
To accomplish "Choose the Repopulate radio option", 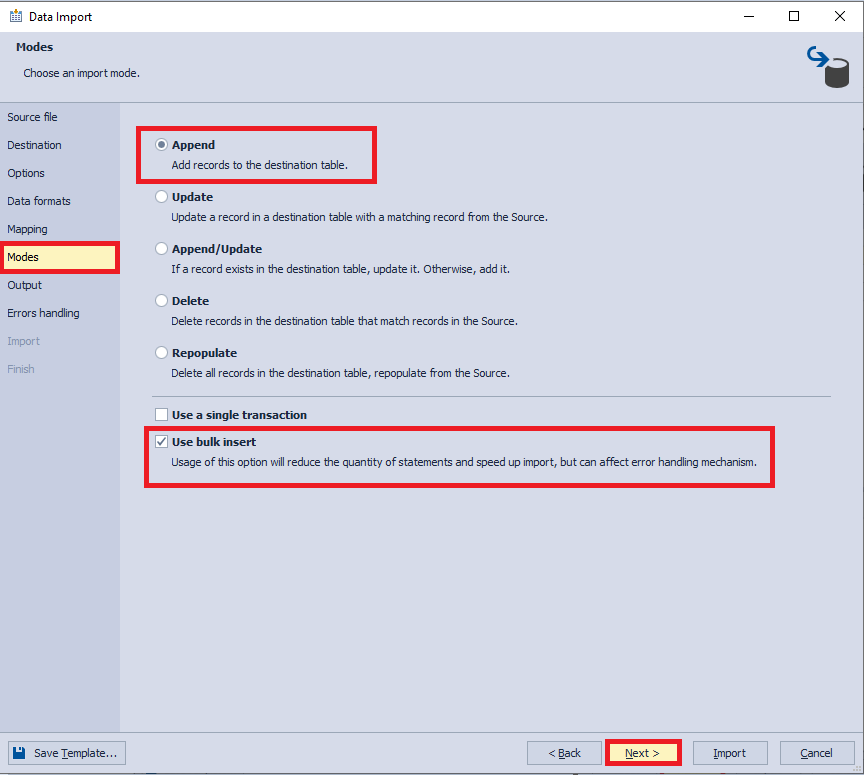I will [161, 352].
